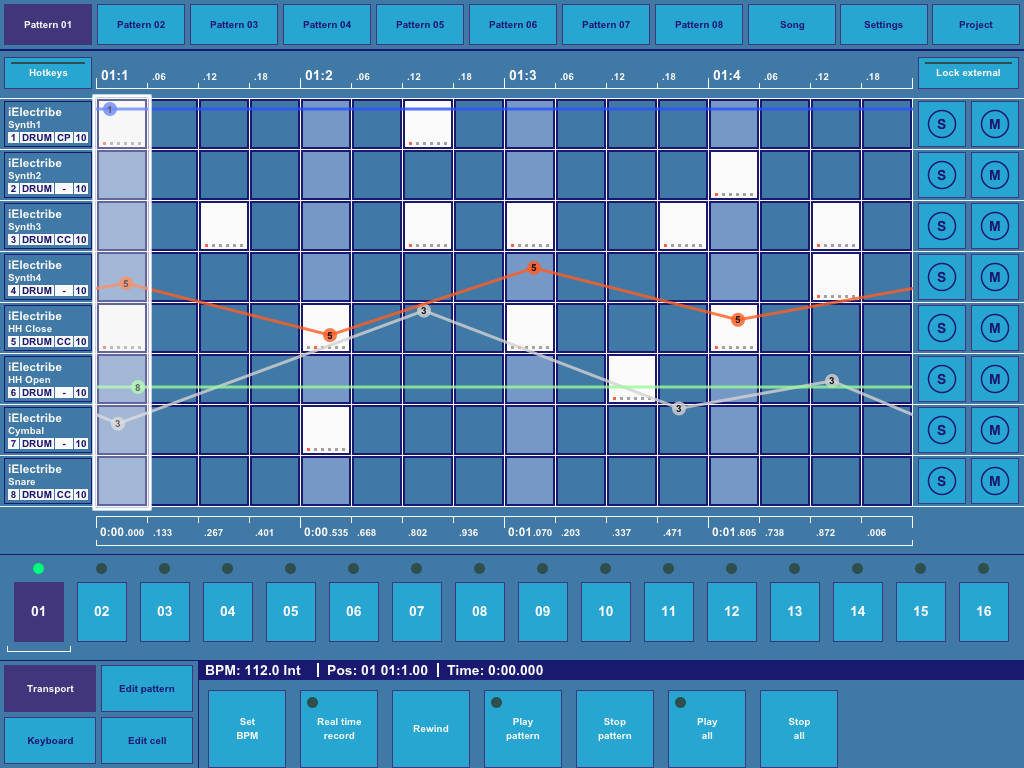
Task: Open the Song tab
Action: click(791, 24)
